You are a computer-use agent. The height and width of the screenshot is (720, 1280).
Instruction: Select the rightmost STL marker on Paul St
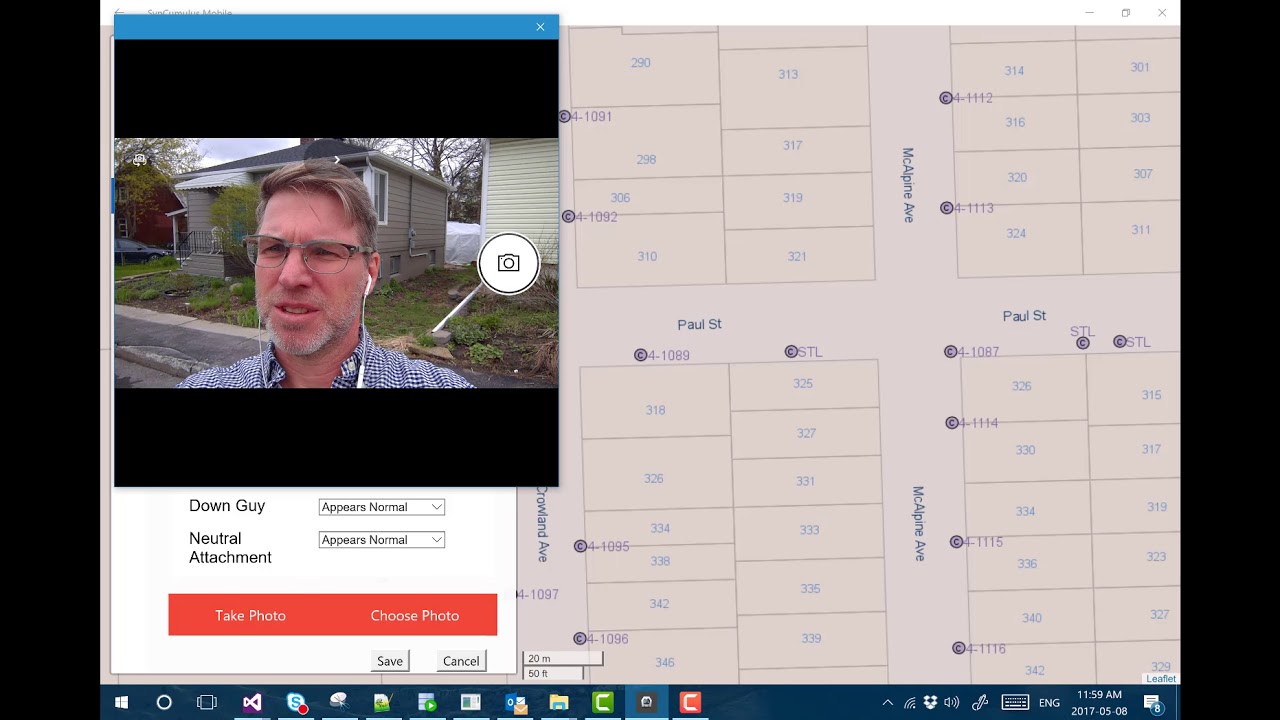[x=1120, y=342]
